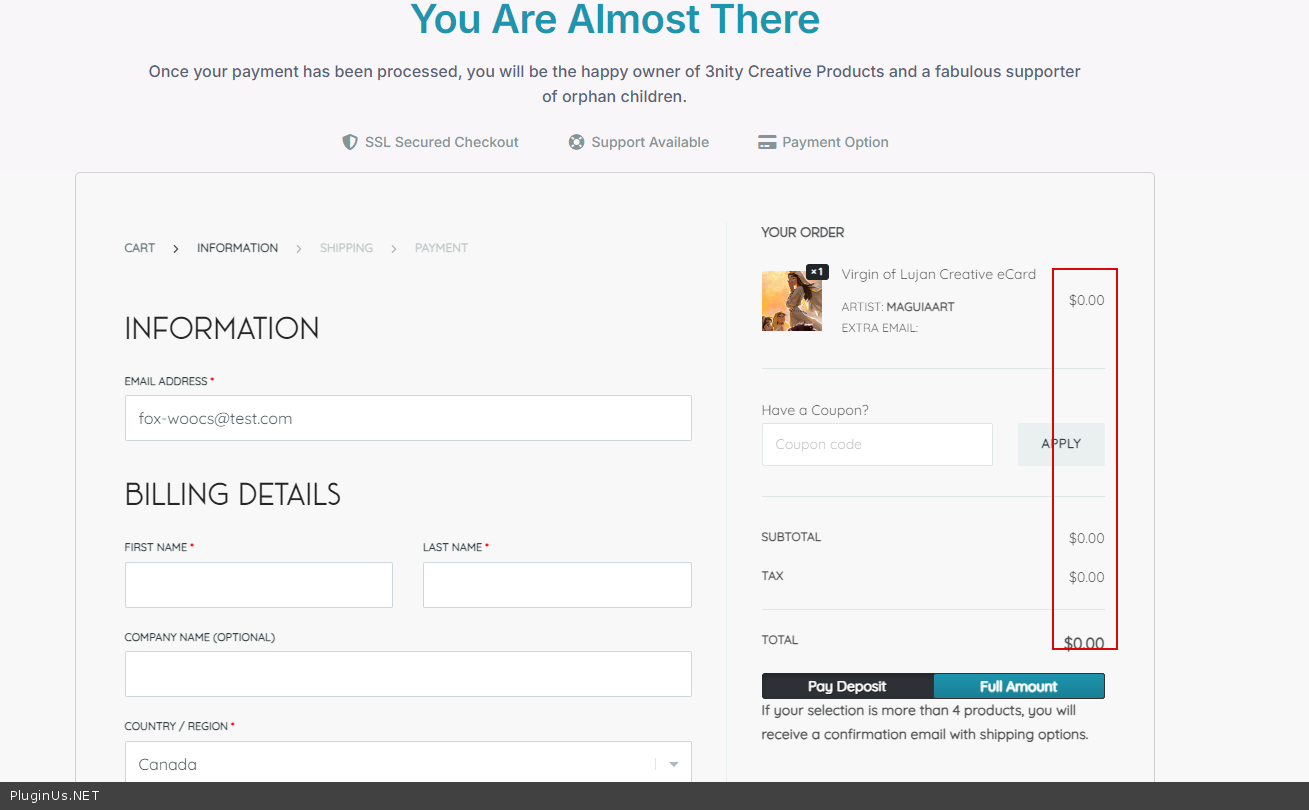Image resolution: width=1309 pixels, height=810 pixels.
Task: Select the Information breadcrumb step
Action: click(237, 248)
